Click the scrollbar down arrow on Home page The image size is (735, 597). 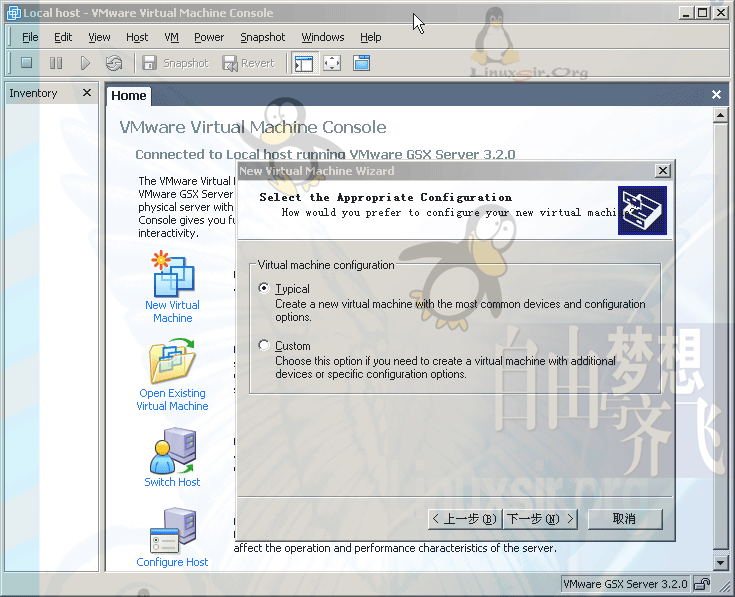point(720,562)
